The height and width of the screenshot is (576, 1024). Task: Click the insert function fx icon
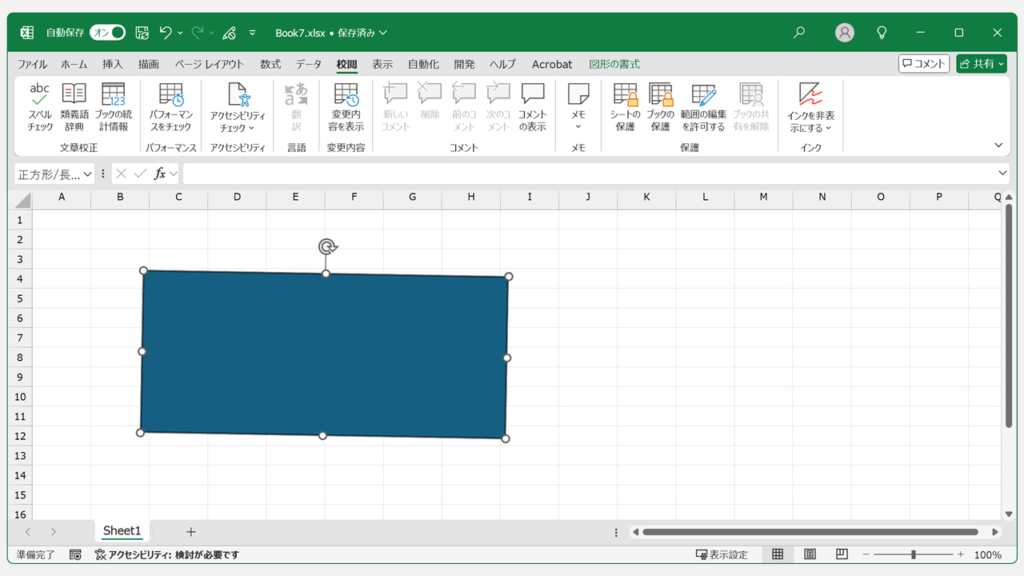tap(159, 174)
